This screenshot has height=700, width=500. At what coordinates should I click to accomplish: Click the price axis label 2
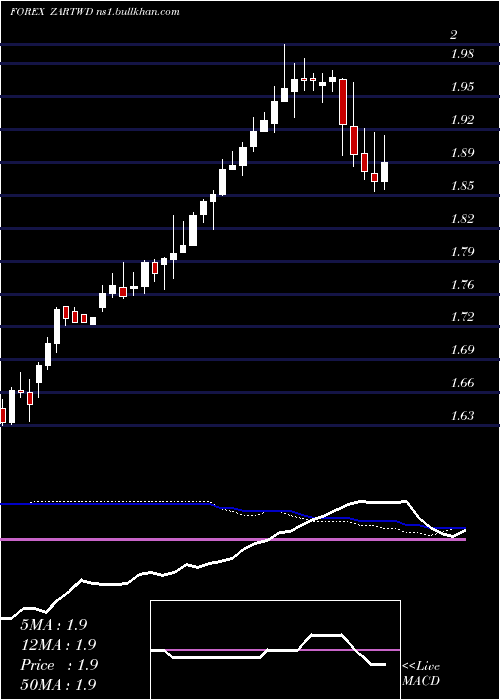[454, 35]
